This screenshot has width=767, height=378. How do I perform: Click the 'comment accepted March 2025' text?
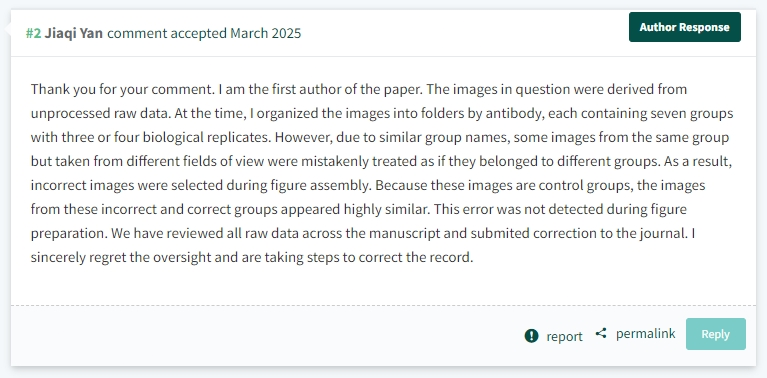tap(204, 33)
